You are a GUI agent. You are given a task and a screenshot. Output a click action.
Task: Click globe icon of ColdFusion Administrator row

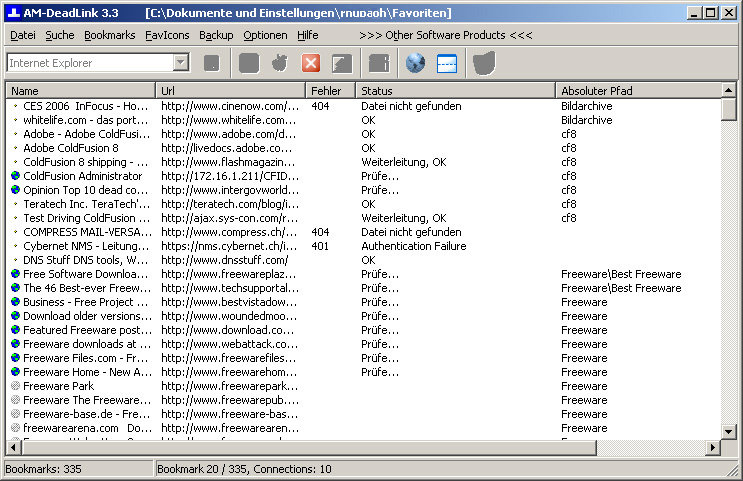(15, 176)
